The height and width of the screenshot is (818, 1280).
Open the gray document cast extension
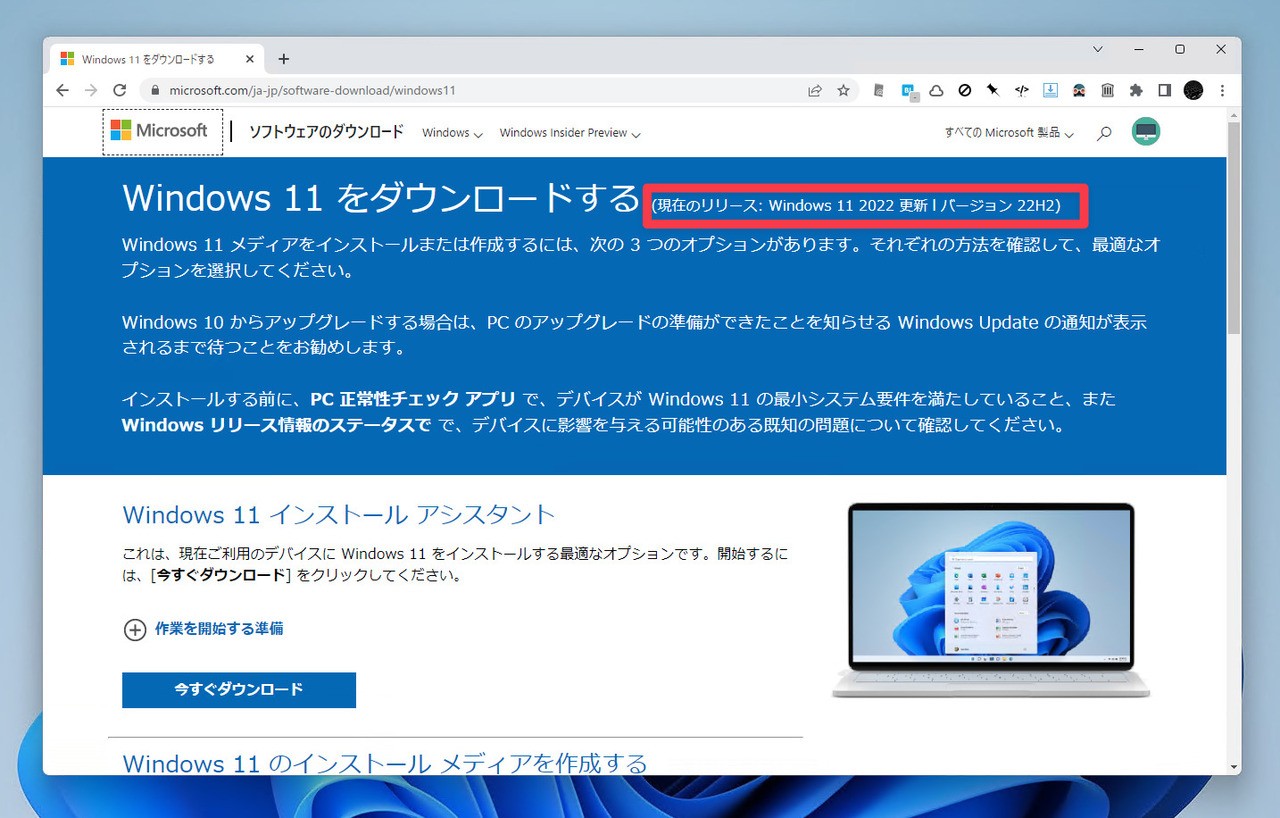(879, 90)
